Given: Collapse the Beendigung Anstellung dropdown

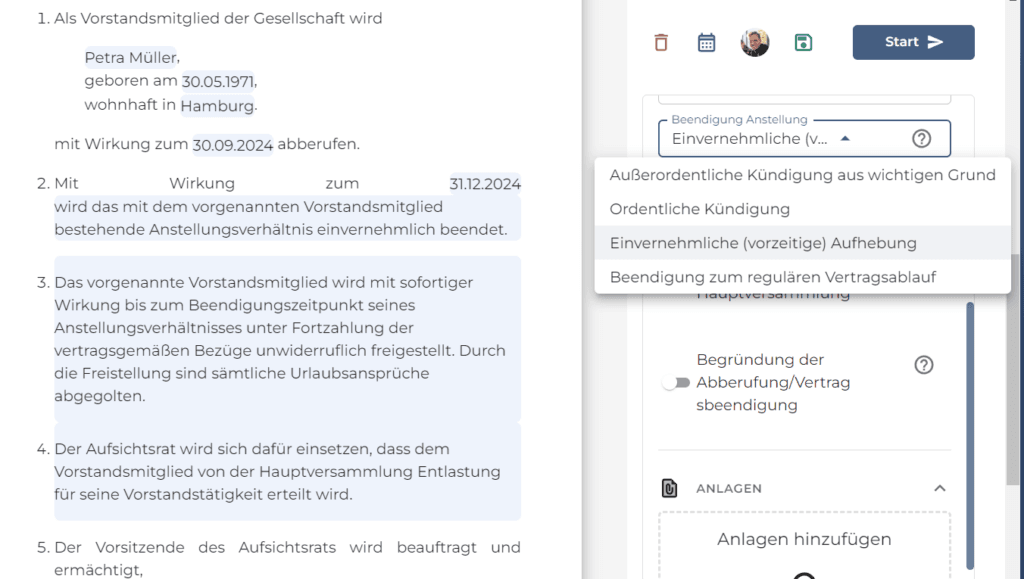Looking at the screenshot, I should coord(845,138).
